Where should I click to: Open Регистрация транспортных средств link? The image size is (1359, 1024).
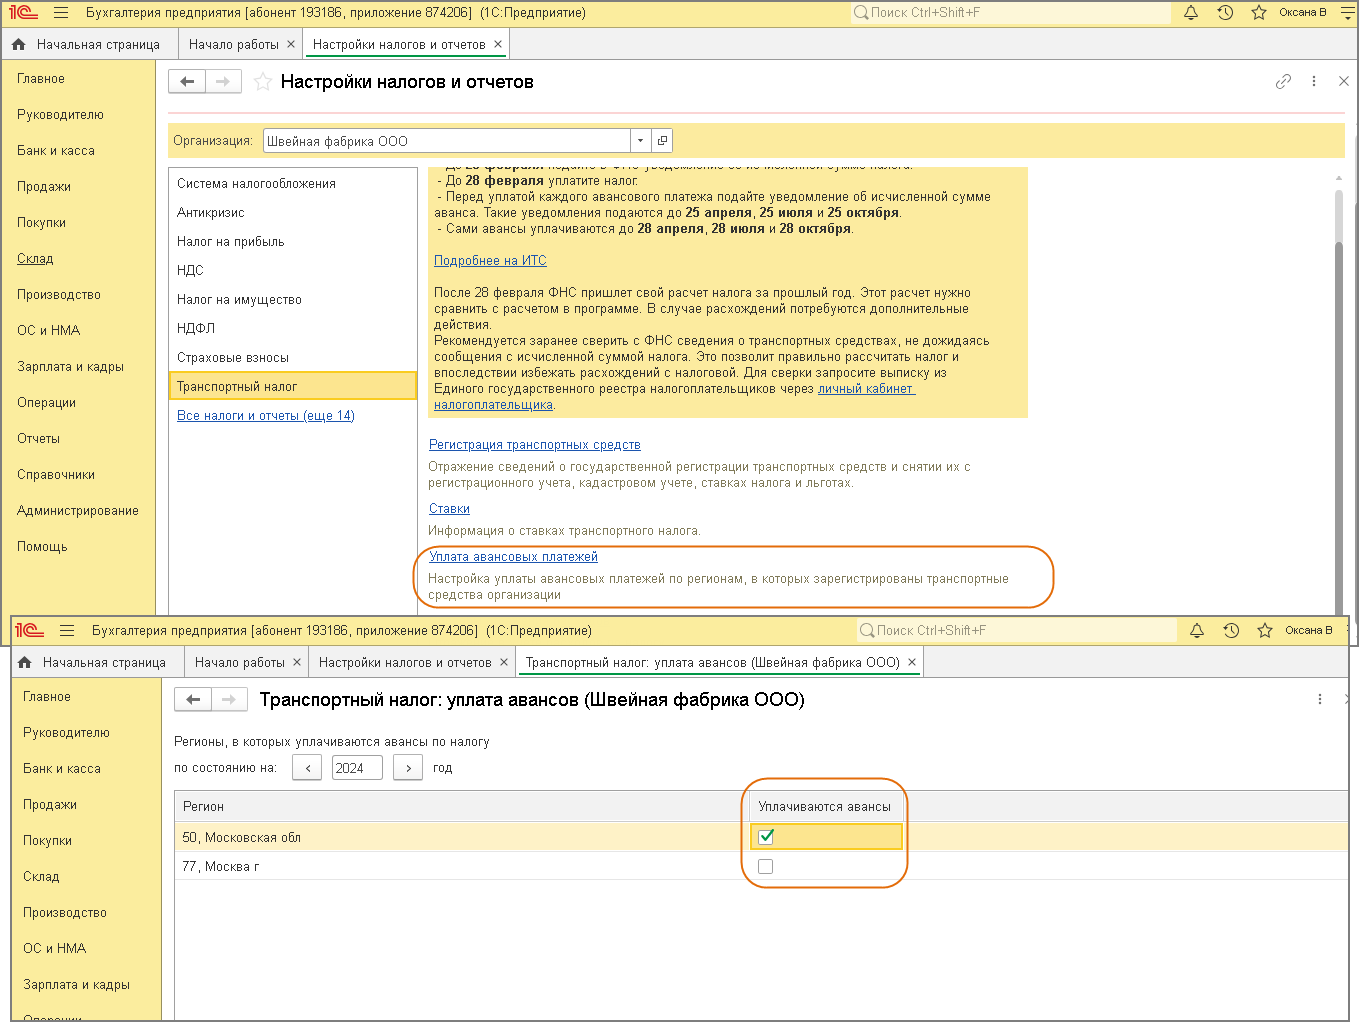click(x=535, y=445)
